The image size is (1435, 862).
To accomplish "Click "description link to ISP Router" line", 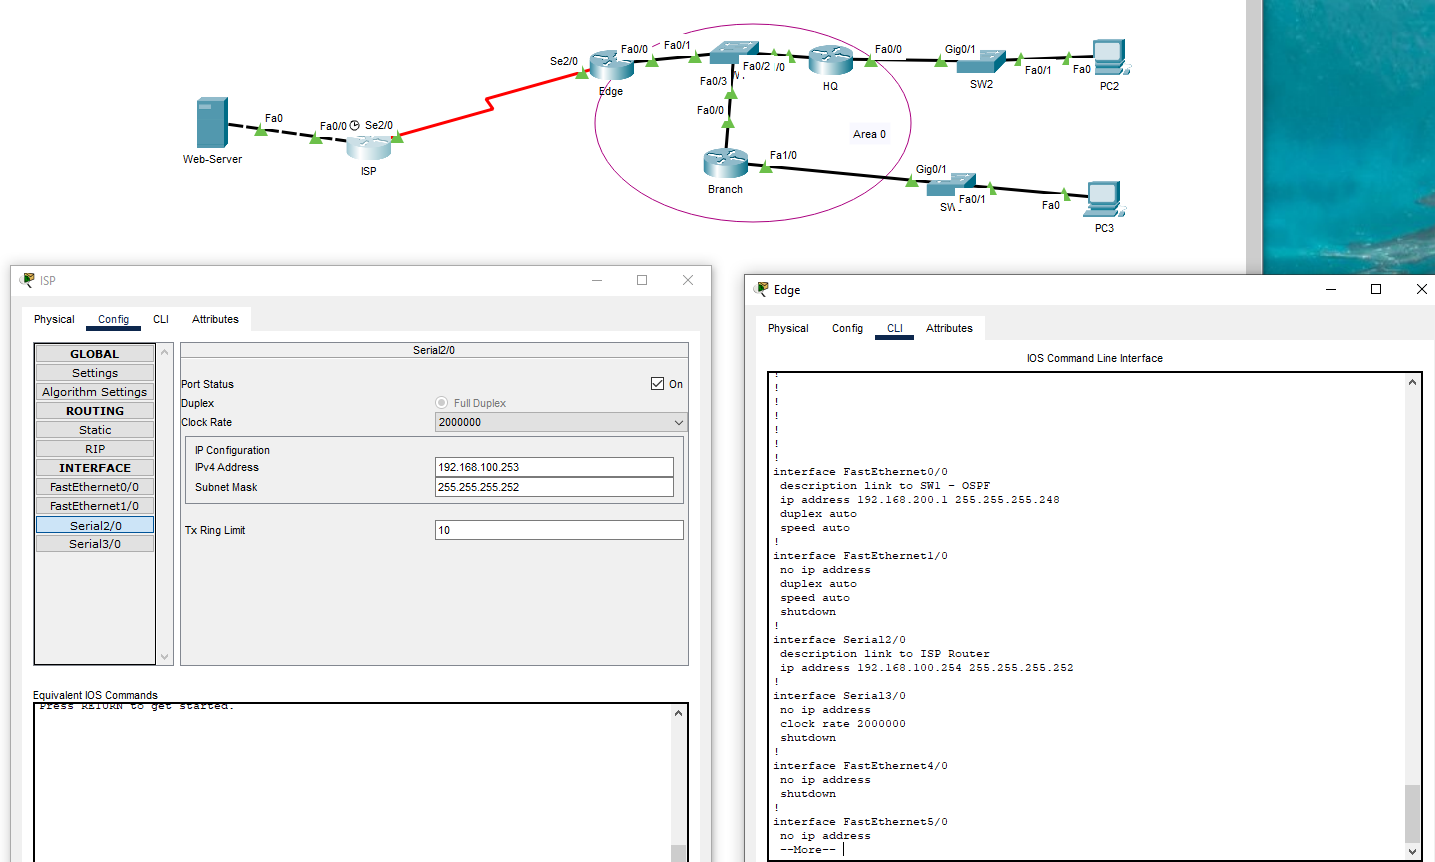I will (x=885, y=654).
